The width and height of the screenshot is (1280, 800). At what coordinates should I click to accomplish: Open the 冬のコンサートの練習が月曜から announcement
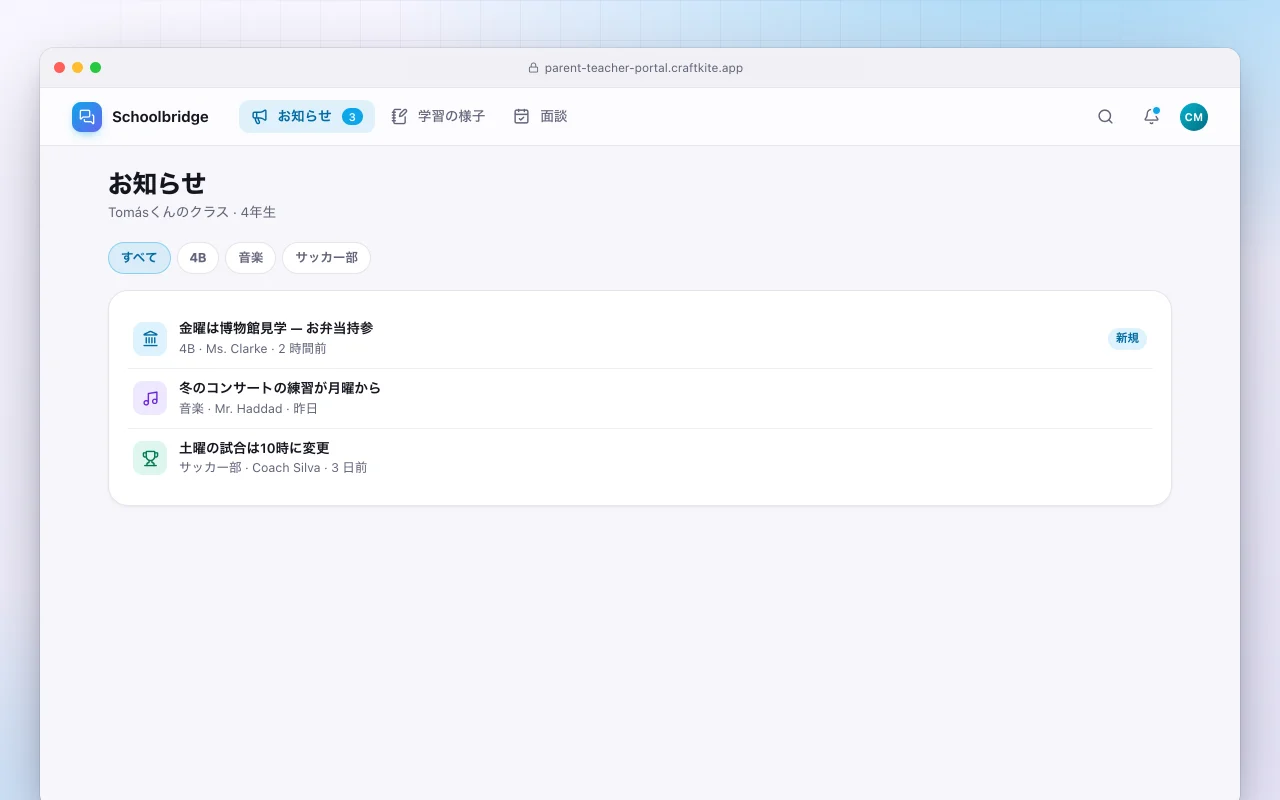coord(640,398)
